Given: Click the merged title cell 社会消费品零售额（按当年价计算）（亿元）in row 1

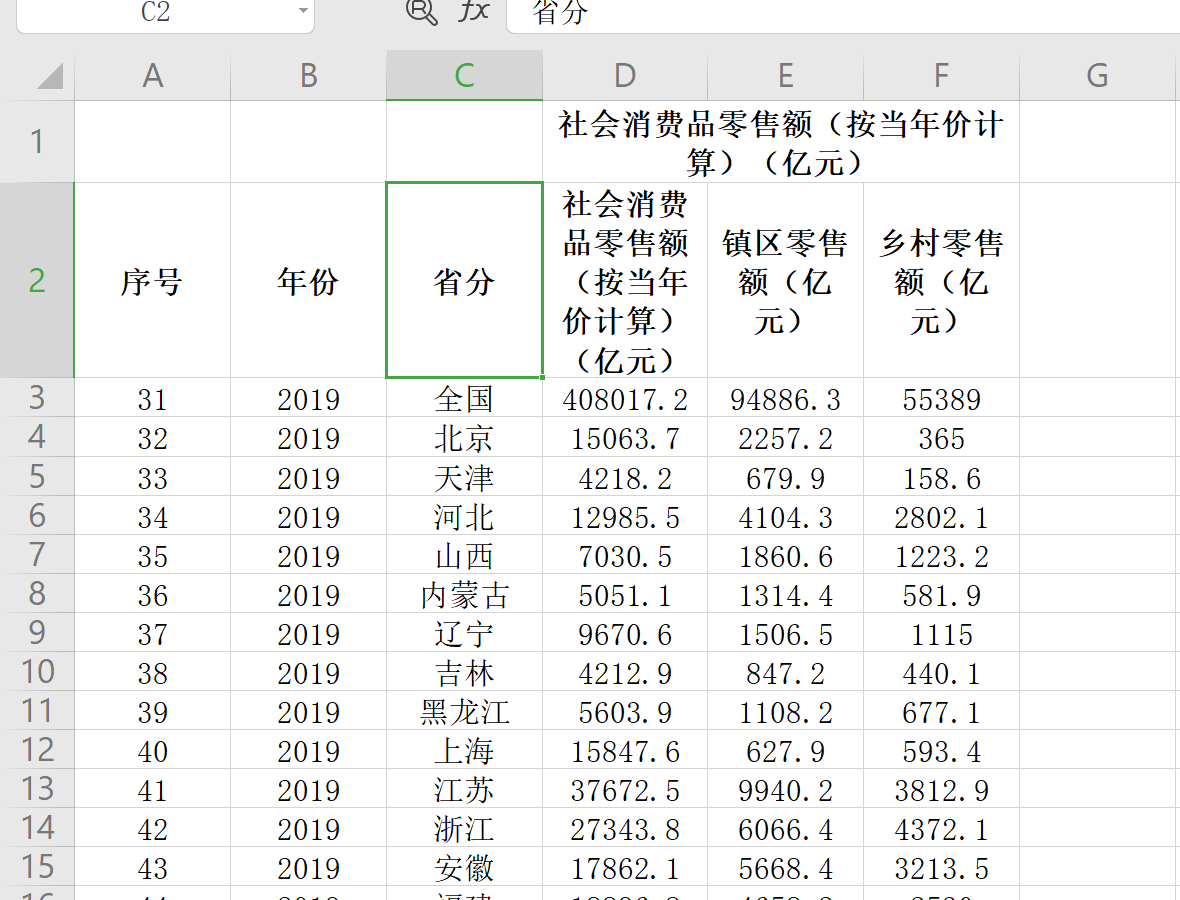Looking at the screenshot, I should (780, 141).
